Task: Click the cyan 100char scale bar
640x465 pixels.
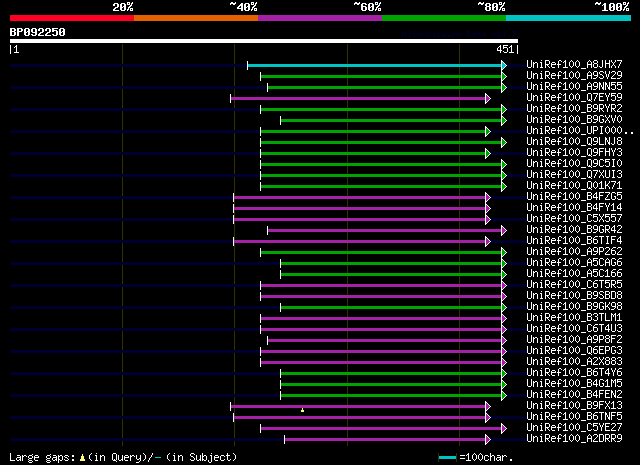Action: click(x=447, y=458)
